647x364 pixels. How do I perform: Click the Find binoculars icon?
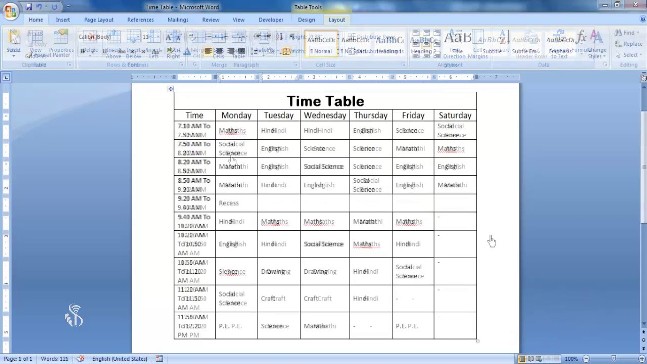(618, 33)
